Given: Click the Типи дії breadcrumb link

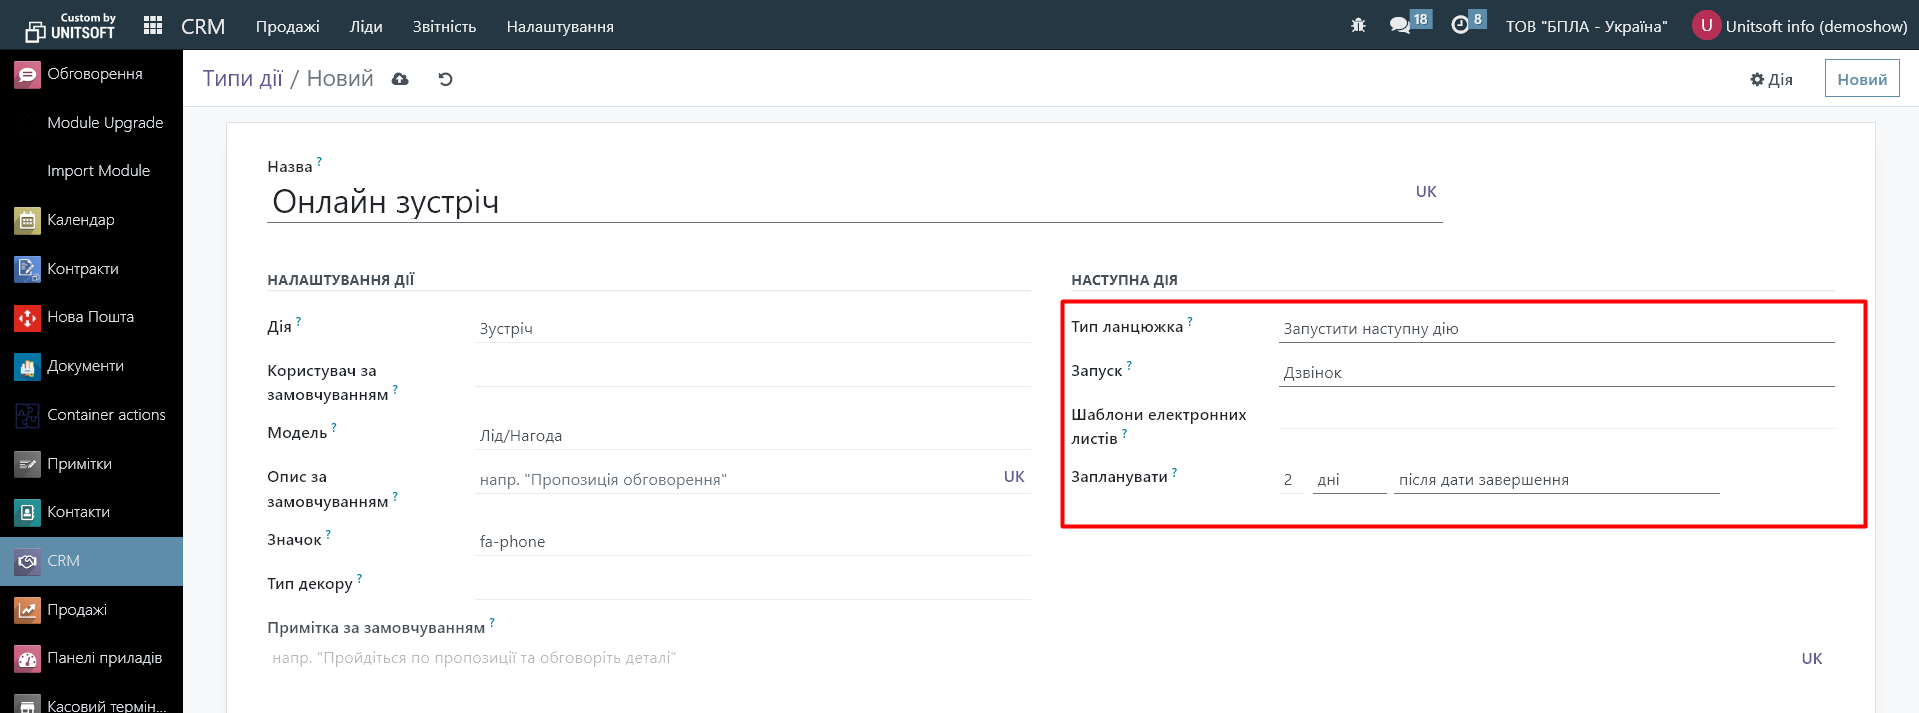Looking at the screenshot, I should pos(243,79).
